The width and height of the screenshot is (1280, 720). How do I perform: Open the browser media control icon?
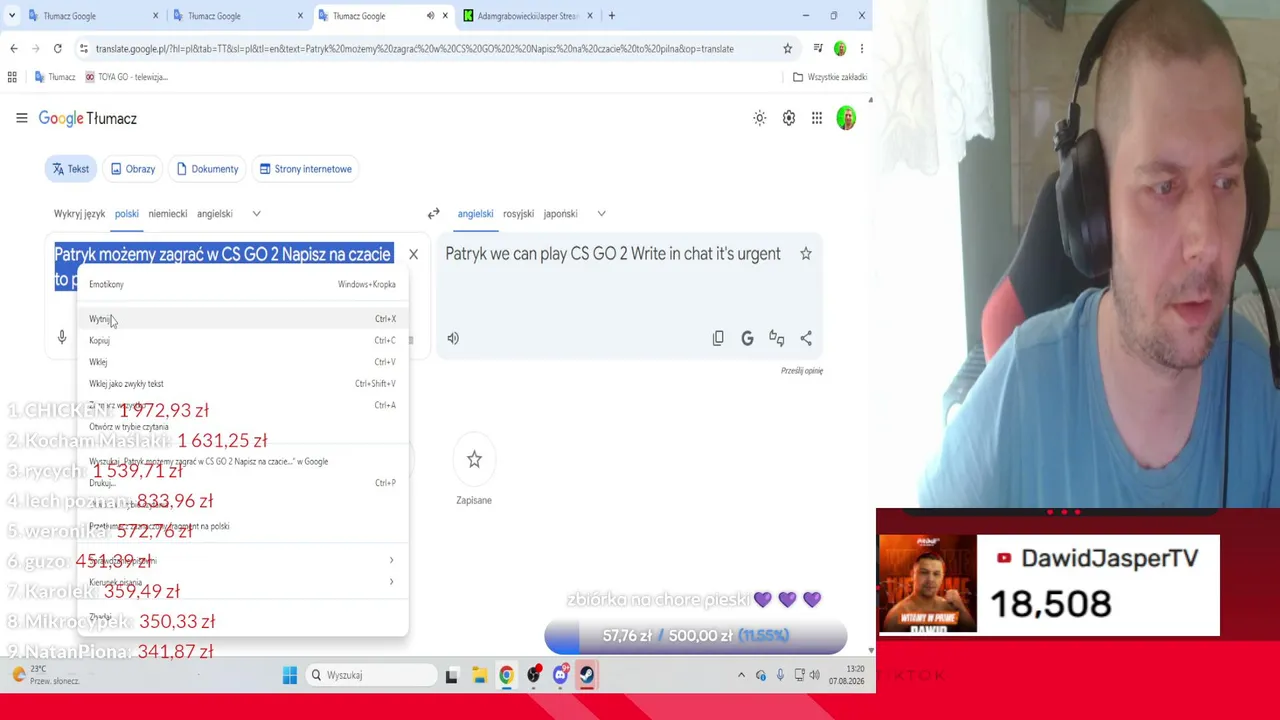click(x=818, y=48)
